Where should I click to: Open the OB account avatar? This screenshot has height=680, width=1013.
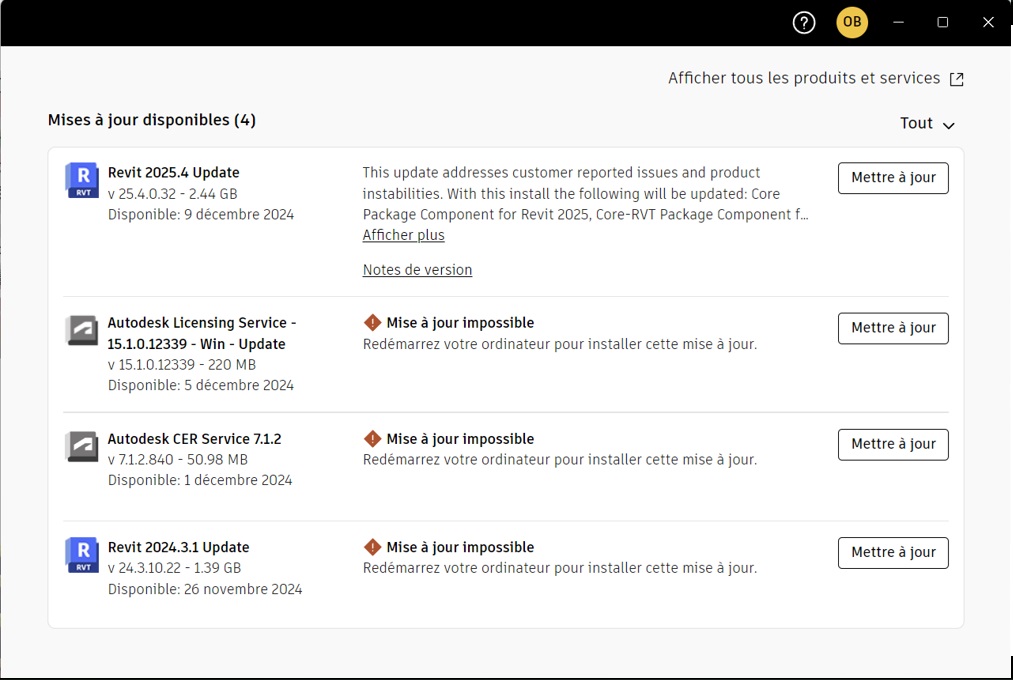[x=851, y=22]
